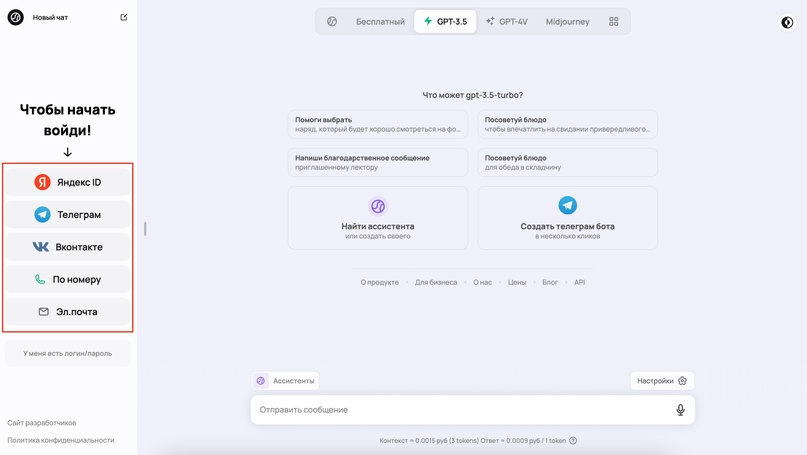Open Создать телеграм бота card
This screenshot has height=455, width=807.
coord(567,218)
